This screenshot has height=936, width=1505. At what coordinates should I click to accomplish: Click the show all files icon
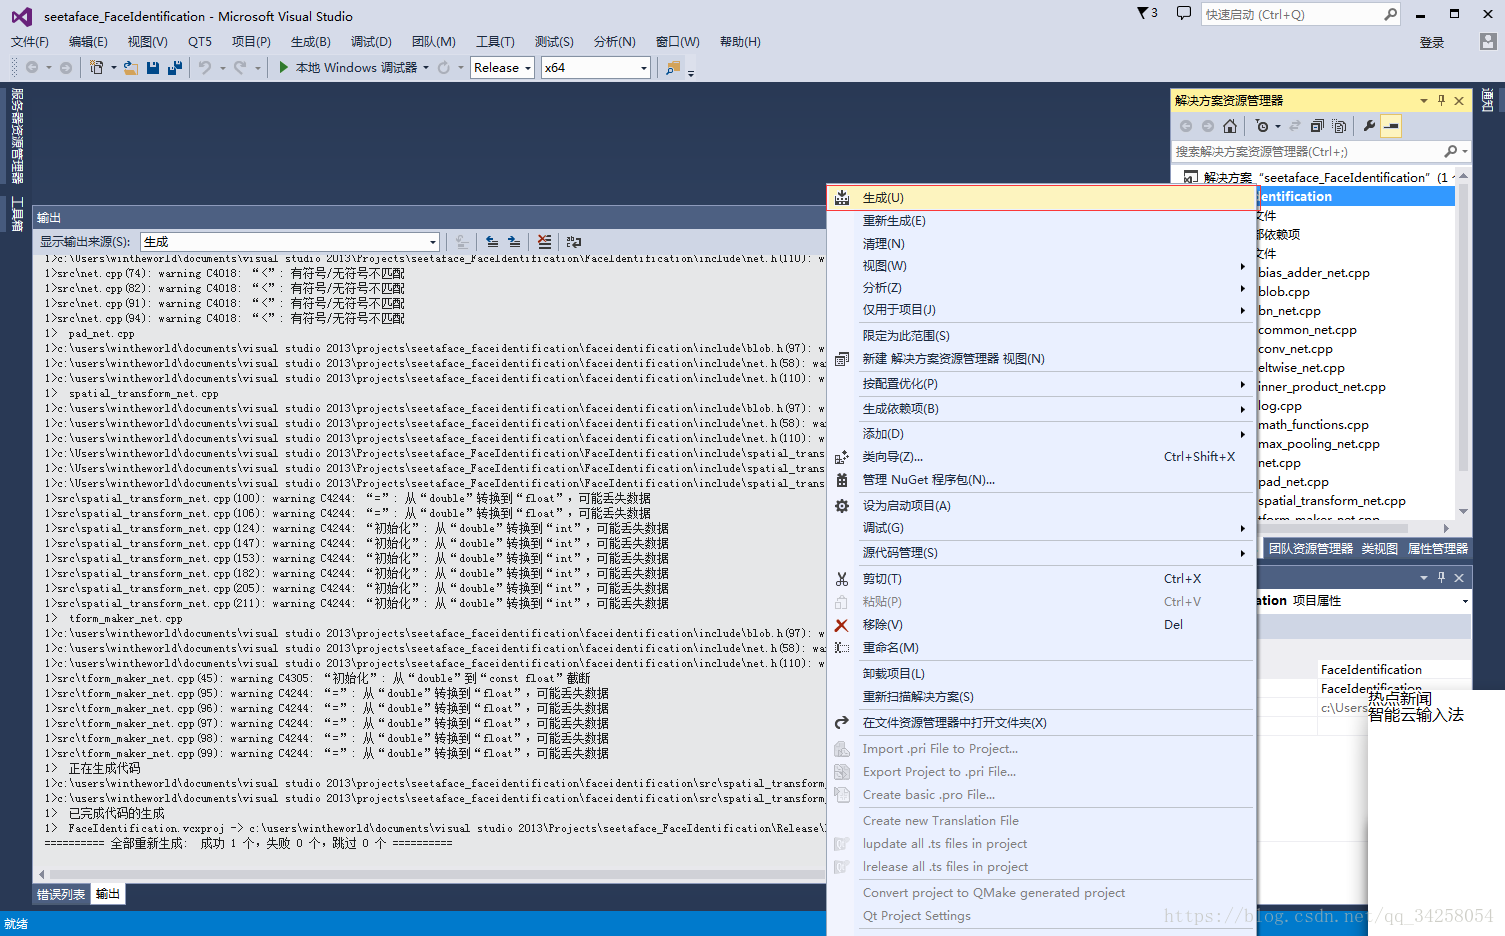1339,126
